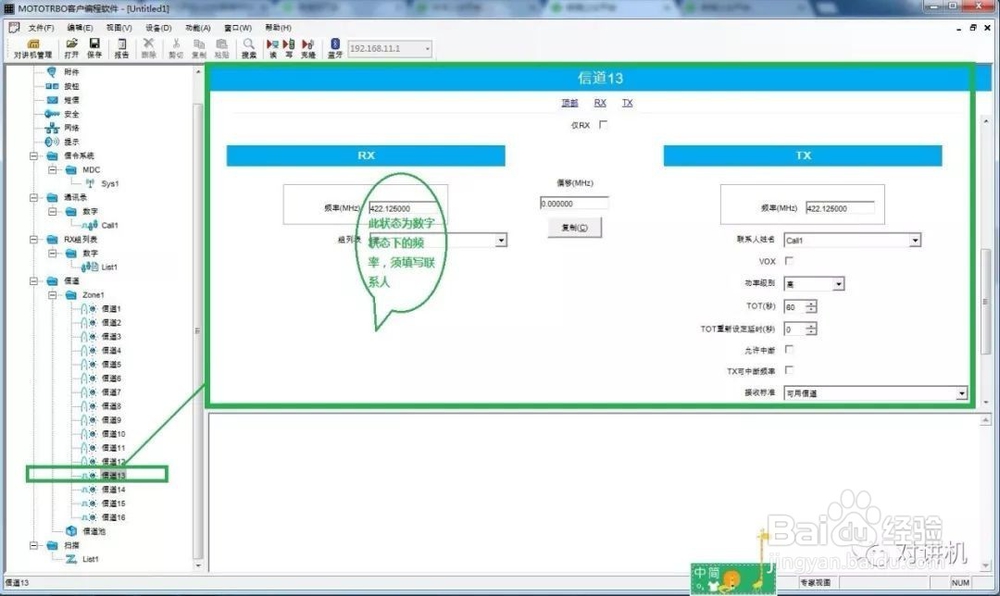Jump to the TX section link
This screenshot has height=596, width=1000.
point(628,103)
